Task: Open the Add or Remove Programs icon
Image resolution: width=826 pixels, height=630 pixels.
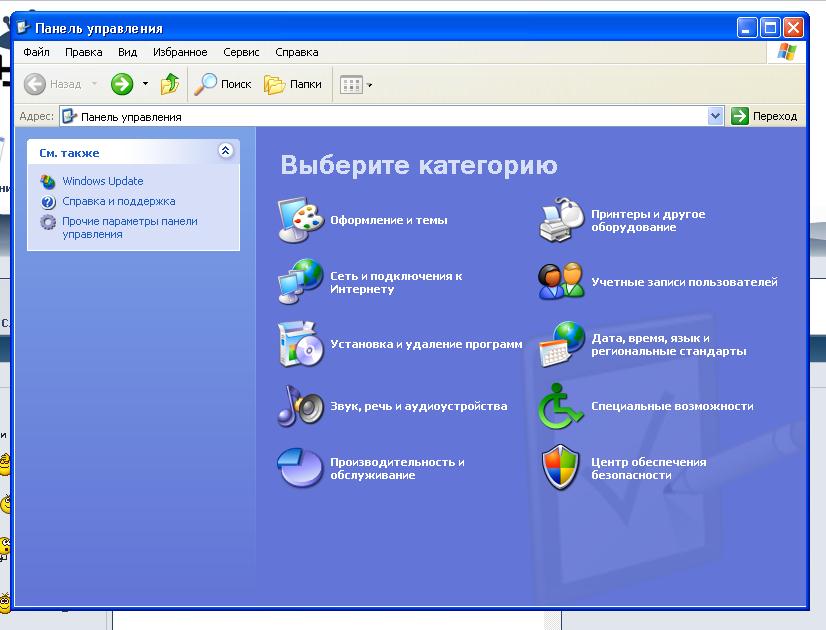Action: coord(300,344)
